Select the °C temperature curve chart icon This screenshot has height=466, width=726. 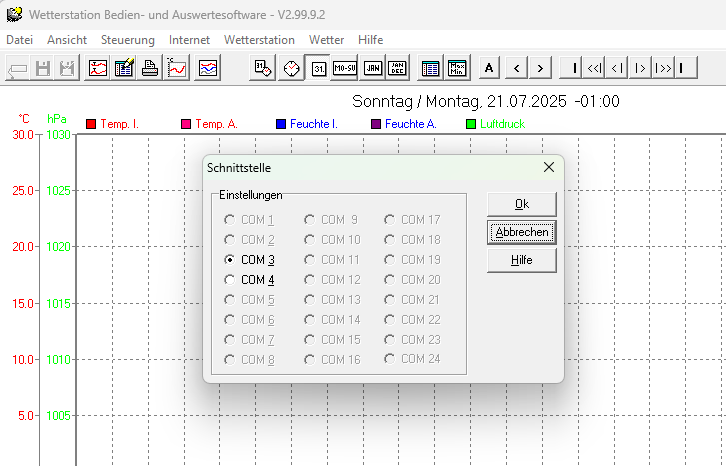(x=177, y=69)
